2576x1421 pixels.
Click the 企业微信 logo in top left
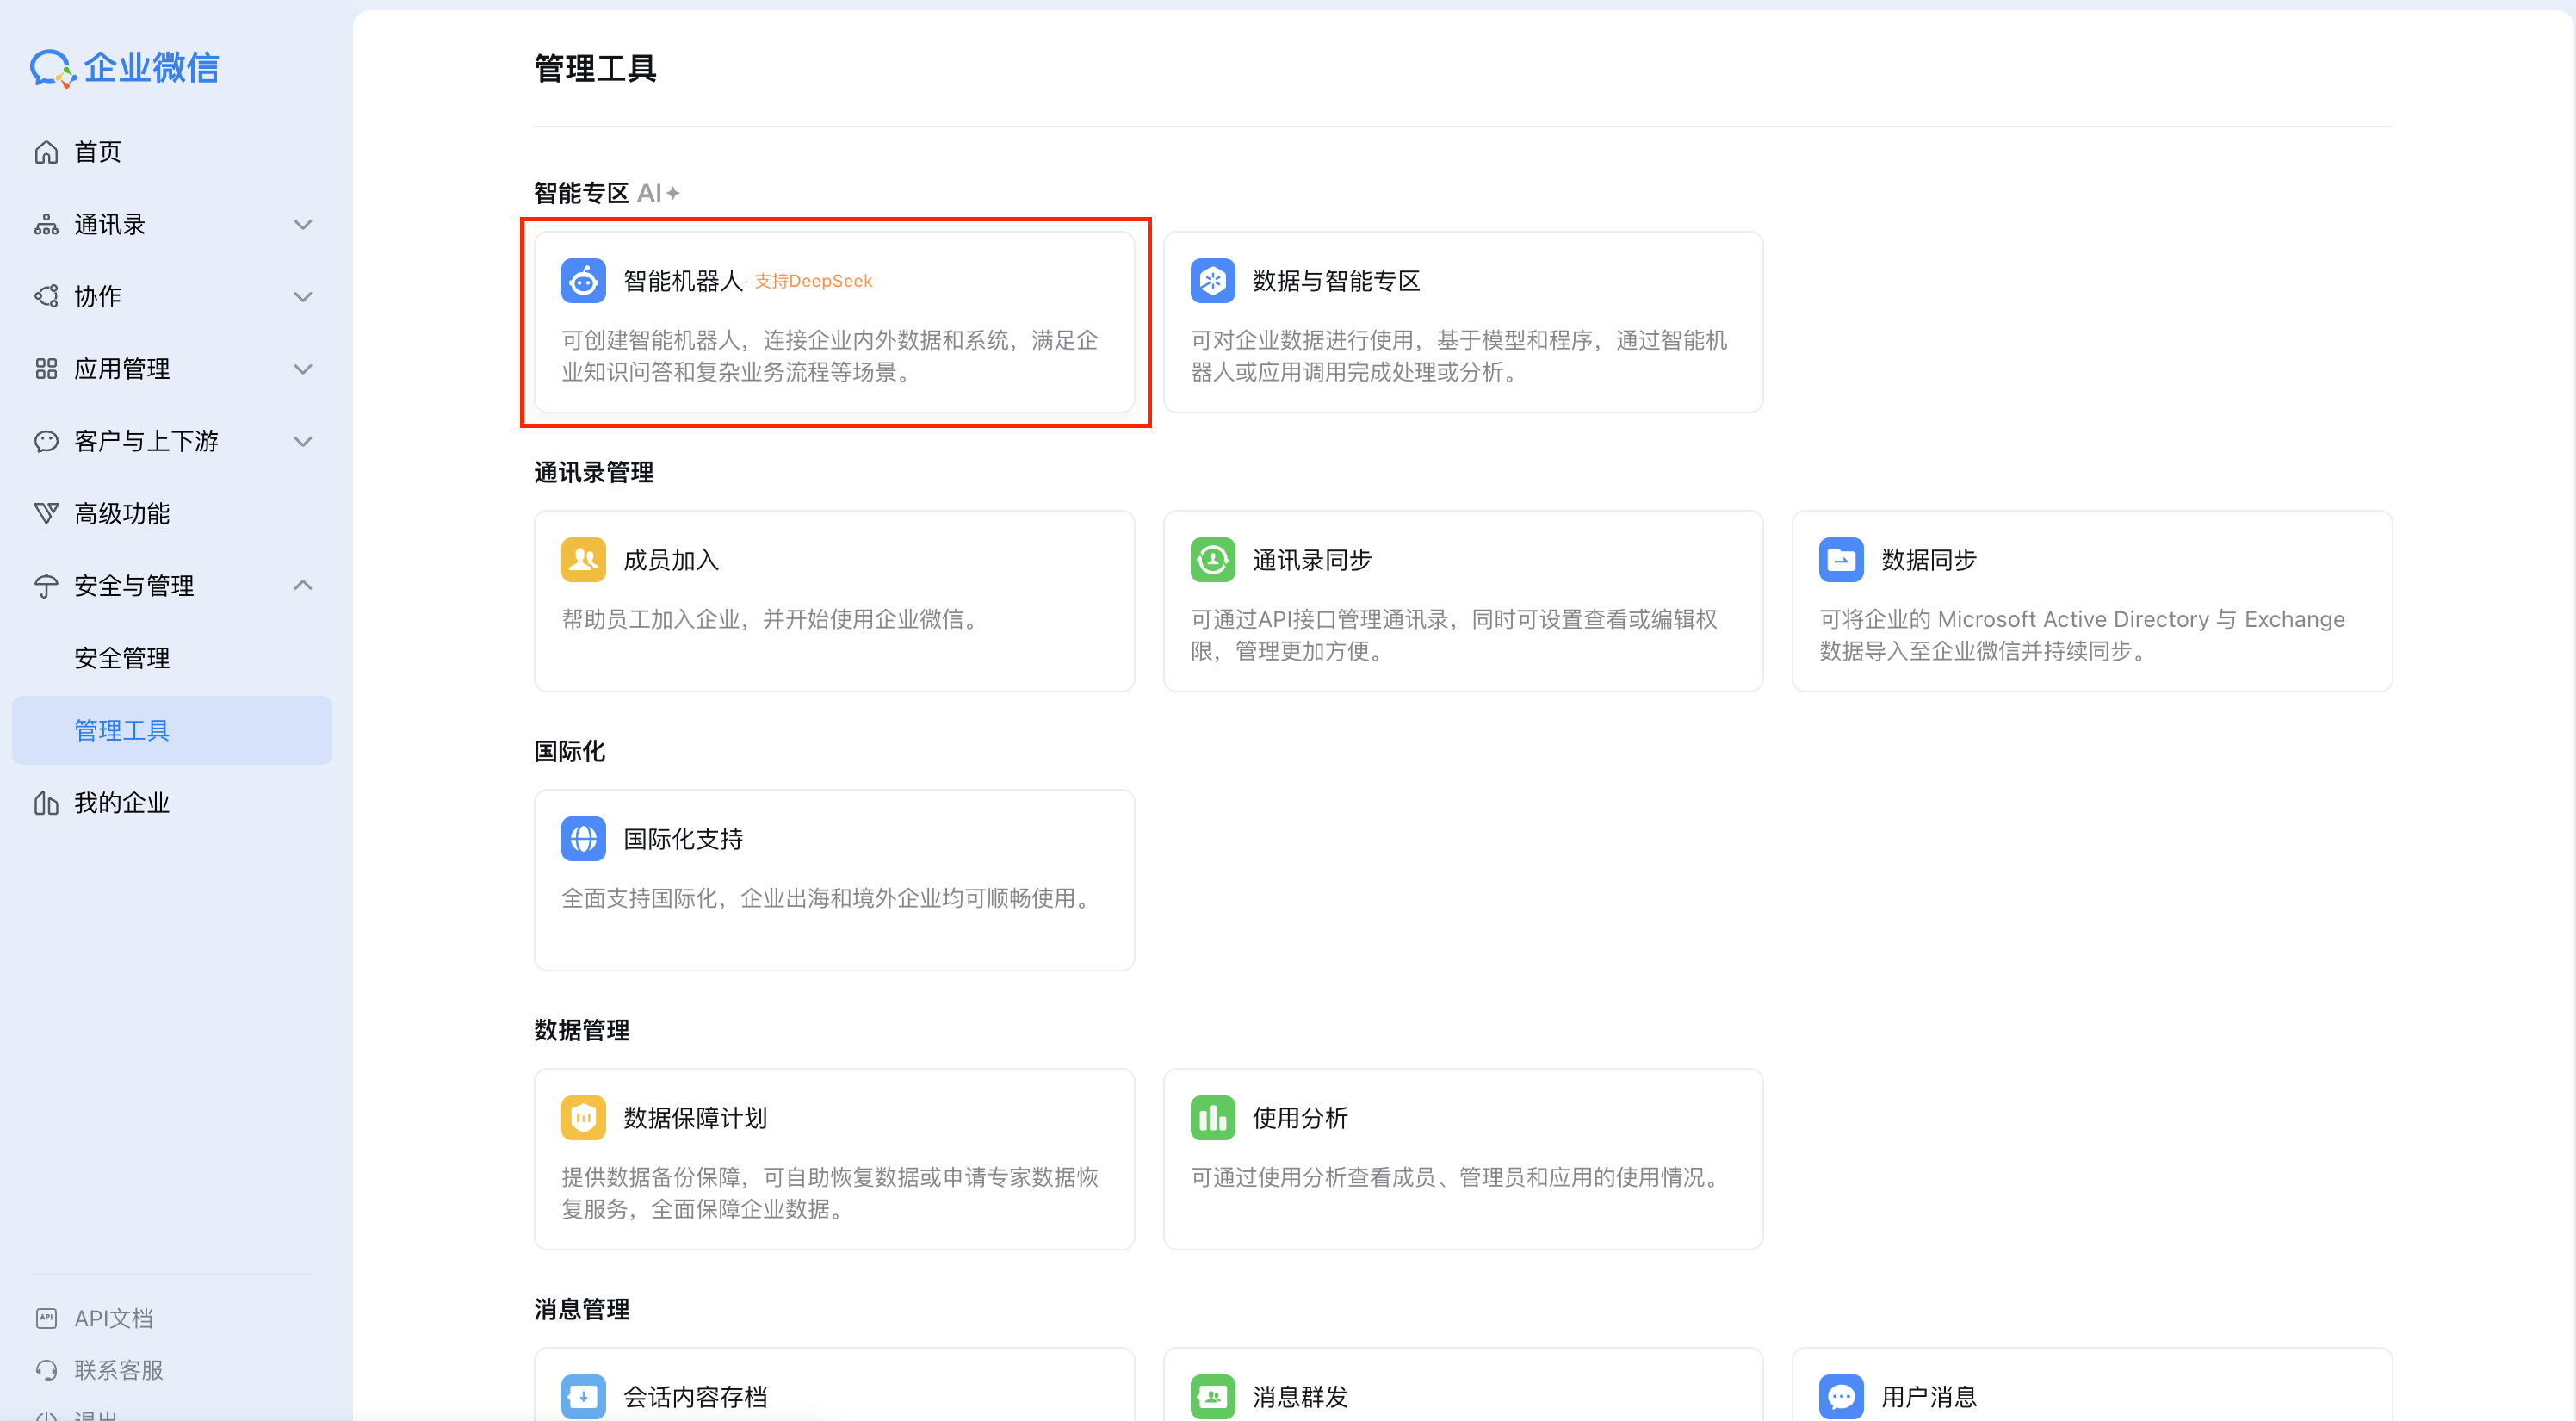124,68
